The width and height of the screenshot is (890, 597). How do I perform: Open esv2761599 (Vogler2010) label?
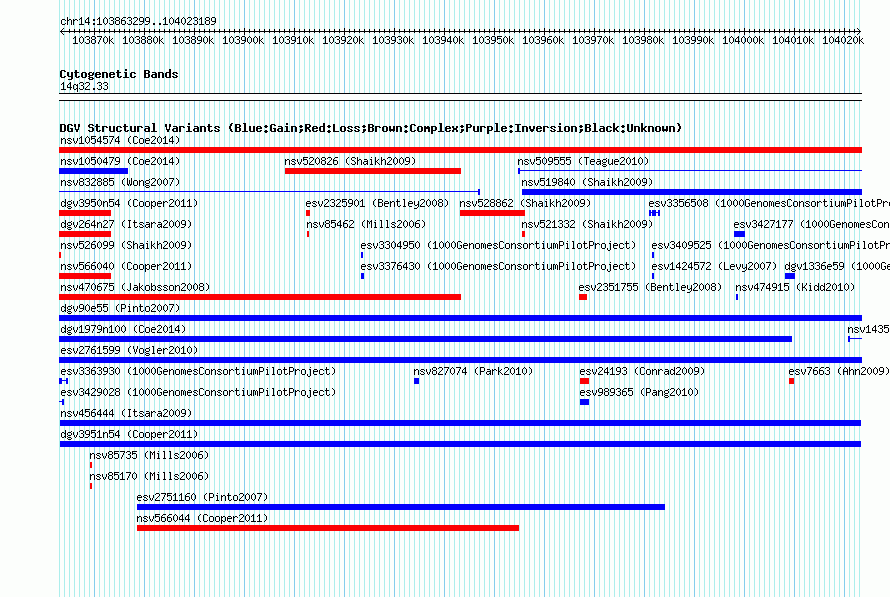[129, 350]
